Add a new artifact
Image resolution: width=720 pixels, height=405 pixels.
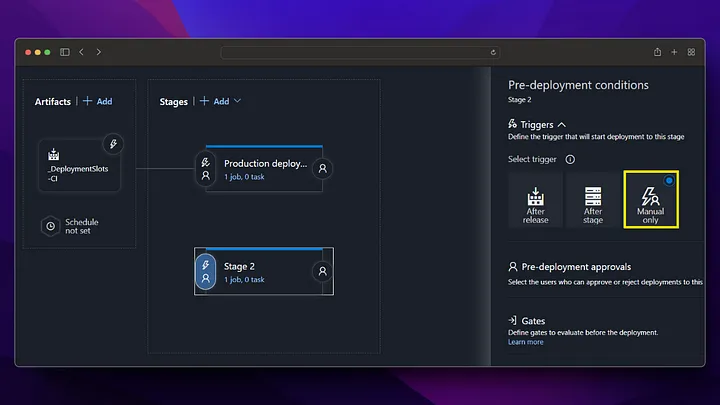(98, 101)
